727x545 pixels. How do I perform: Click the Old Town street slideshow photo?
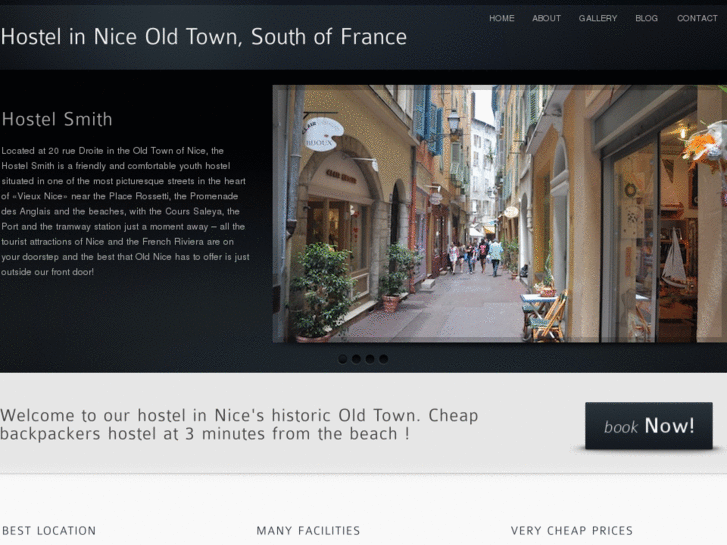(x=499, y=214)
